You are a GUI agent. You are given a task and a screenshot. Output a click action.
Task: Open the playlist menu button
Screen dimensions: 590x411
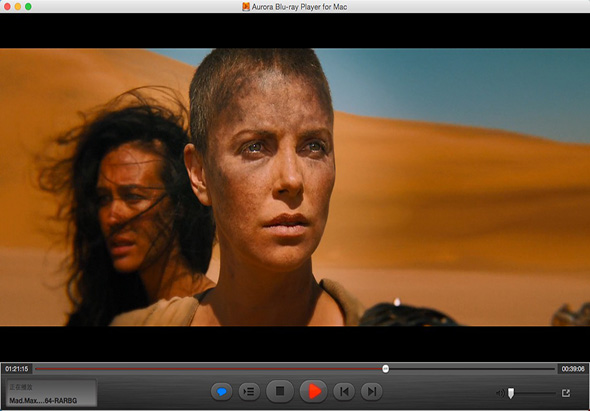click(249, 392)
